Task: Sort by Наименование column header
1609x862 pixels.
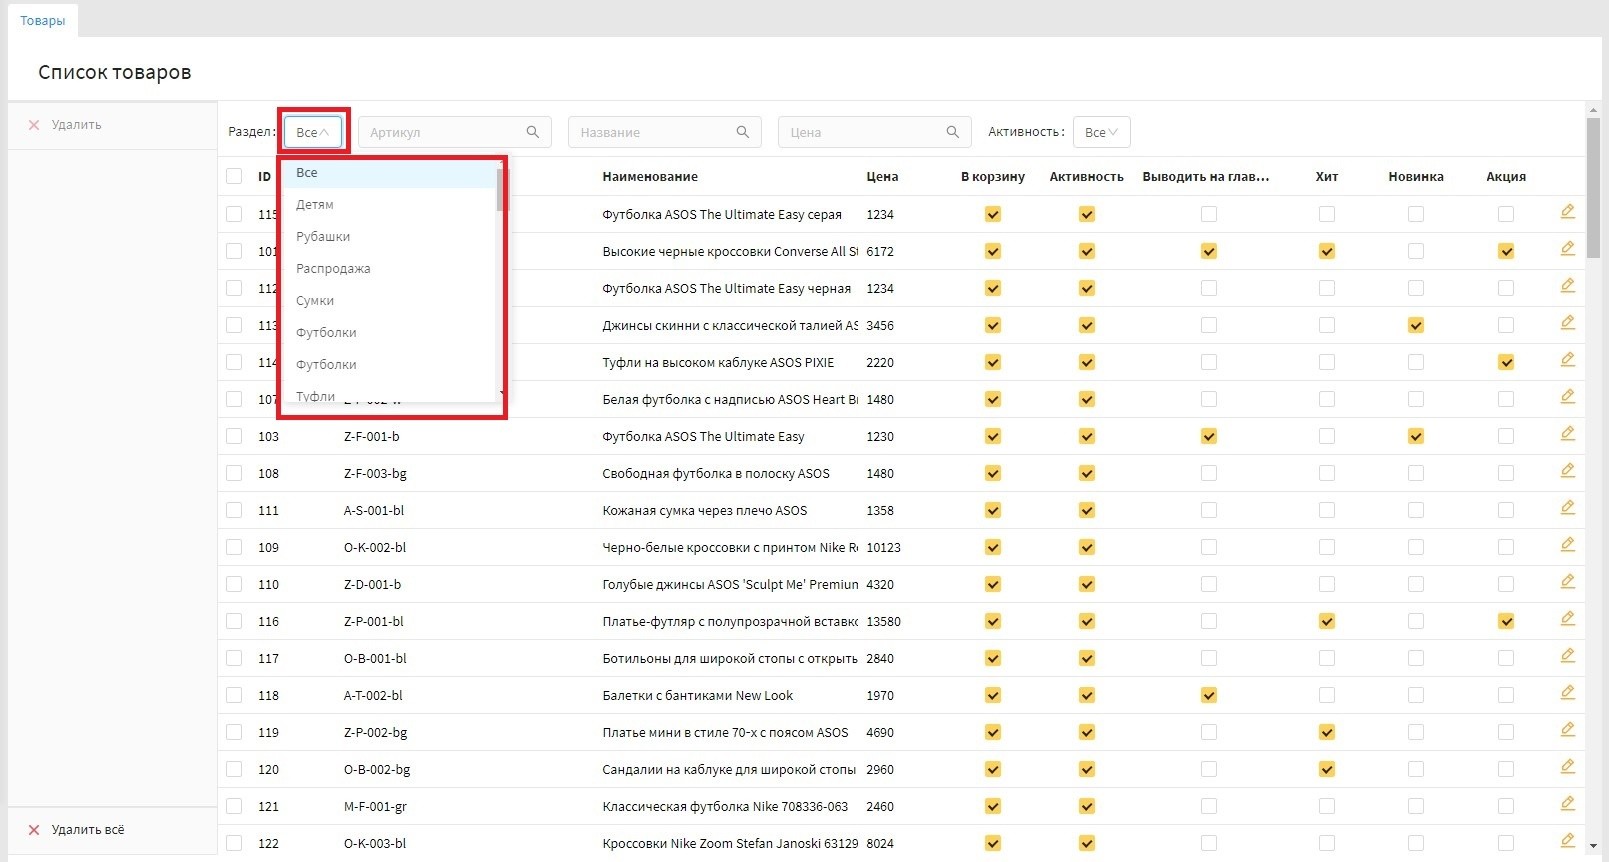Action: pos(650,177)
